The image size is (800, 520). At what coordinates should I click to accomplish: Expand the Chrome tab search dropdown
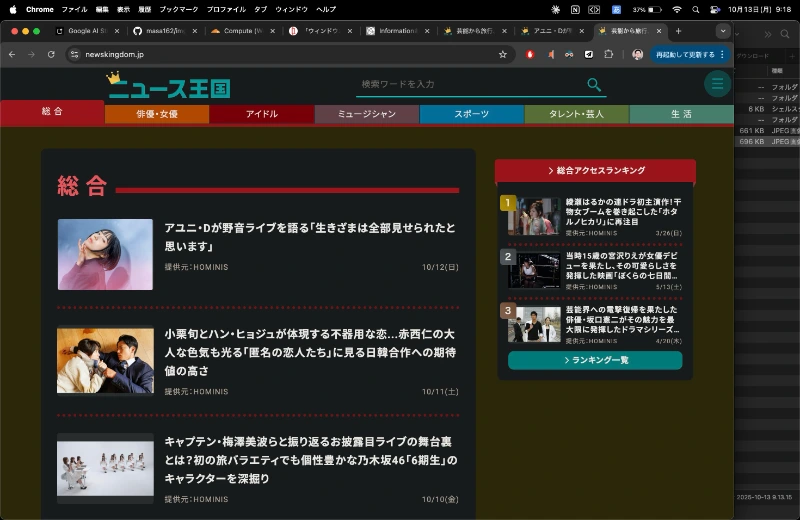pyautogui.click(x=723, y=31)
